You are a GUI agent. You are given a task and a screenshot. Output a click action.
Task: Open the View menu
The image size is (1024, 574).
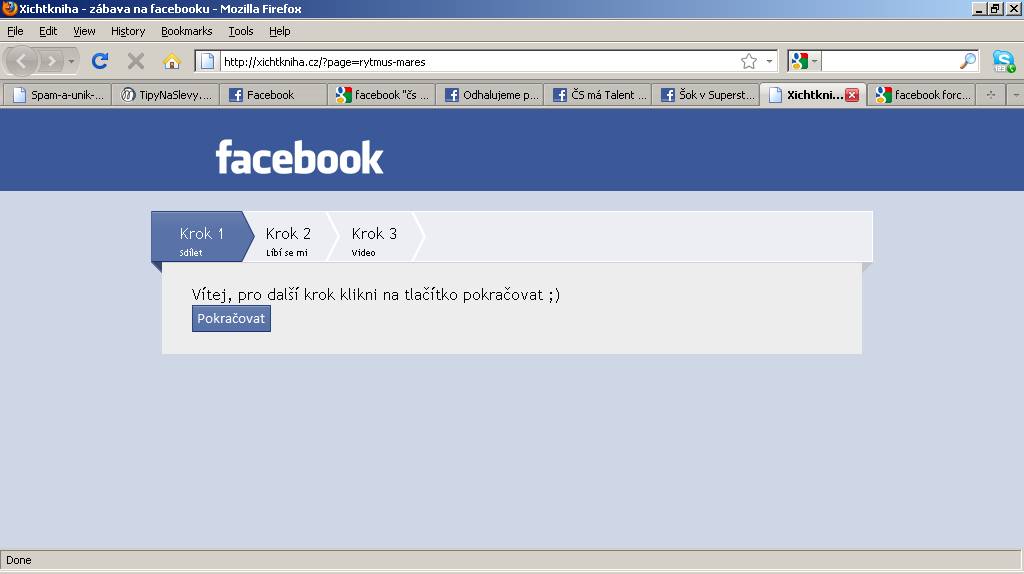(84, 31)
